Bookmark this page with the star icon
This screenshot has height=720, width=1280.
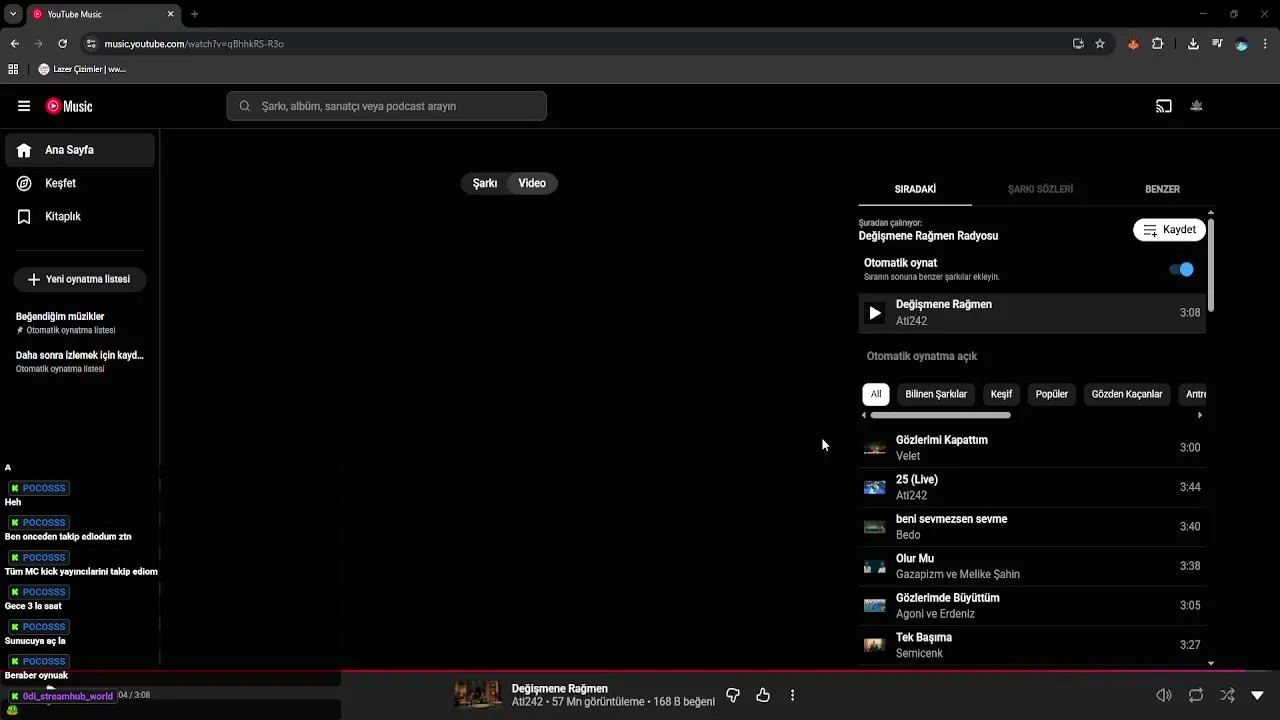pos(1100,44)
